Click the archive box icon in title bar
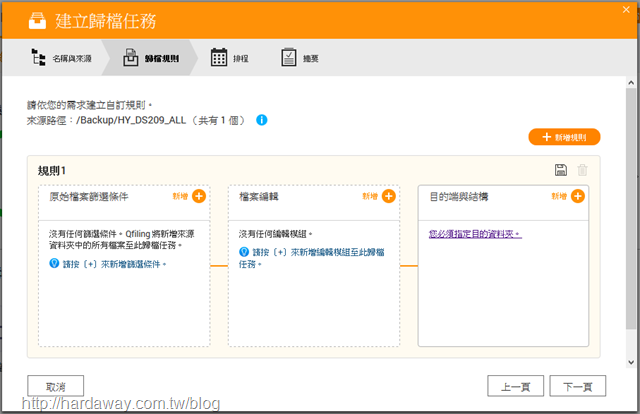640x414 pixels. tap(37, 20)
